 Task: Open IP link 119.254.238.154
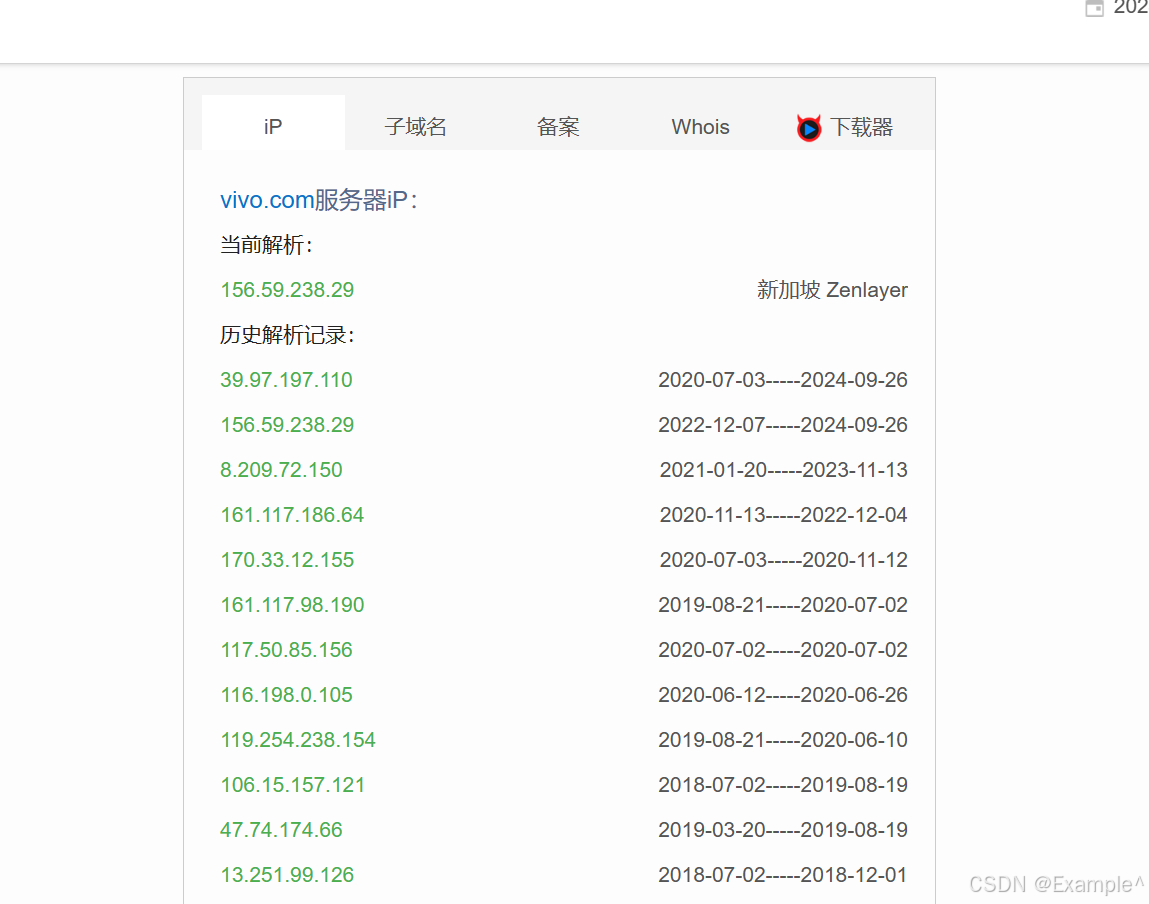point(298,740)
